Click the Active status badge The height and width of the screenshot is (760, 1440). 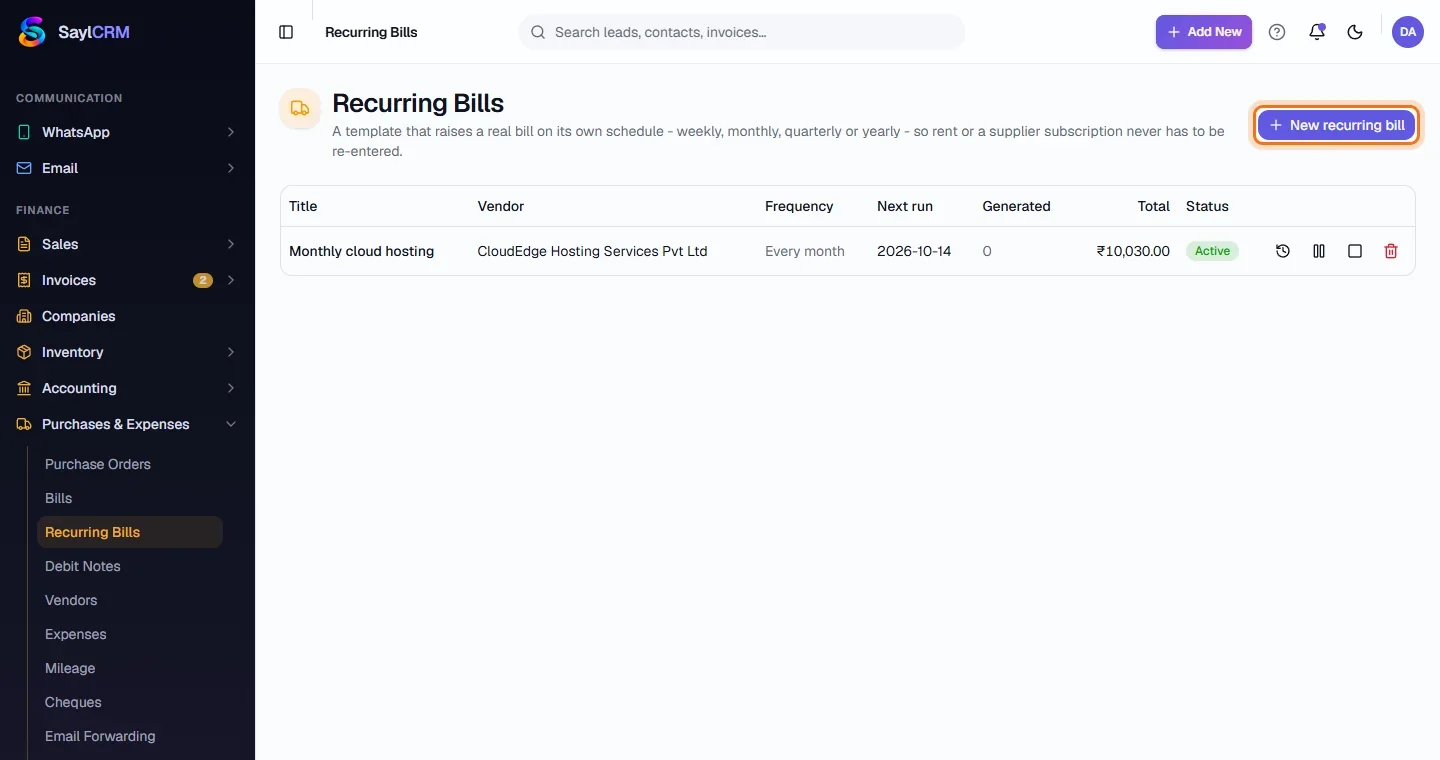coord(1212,251)
